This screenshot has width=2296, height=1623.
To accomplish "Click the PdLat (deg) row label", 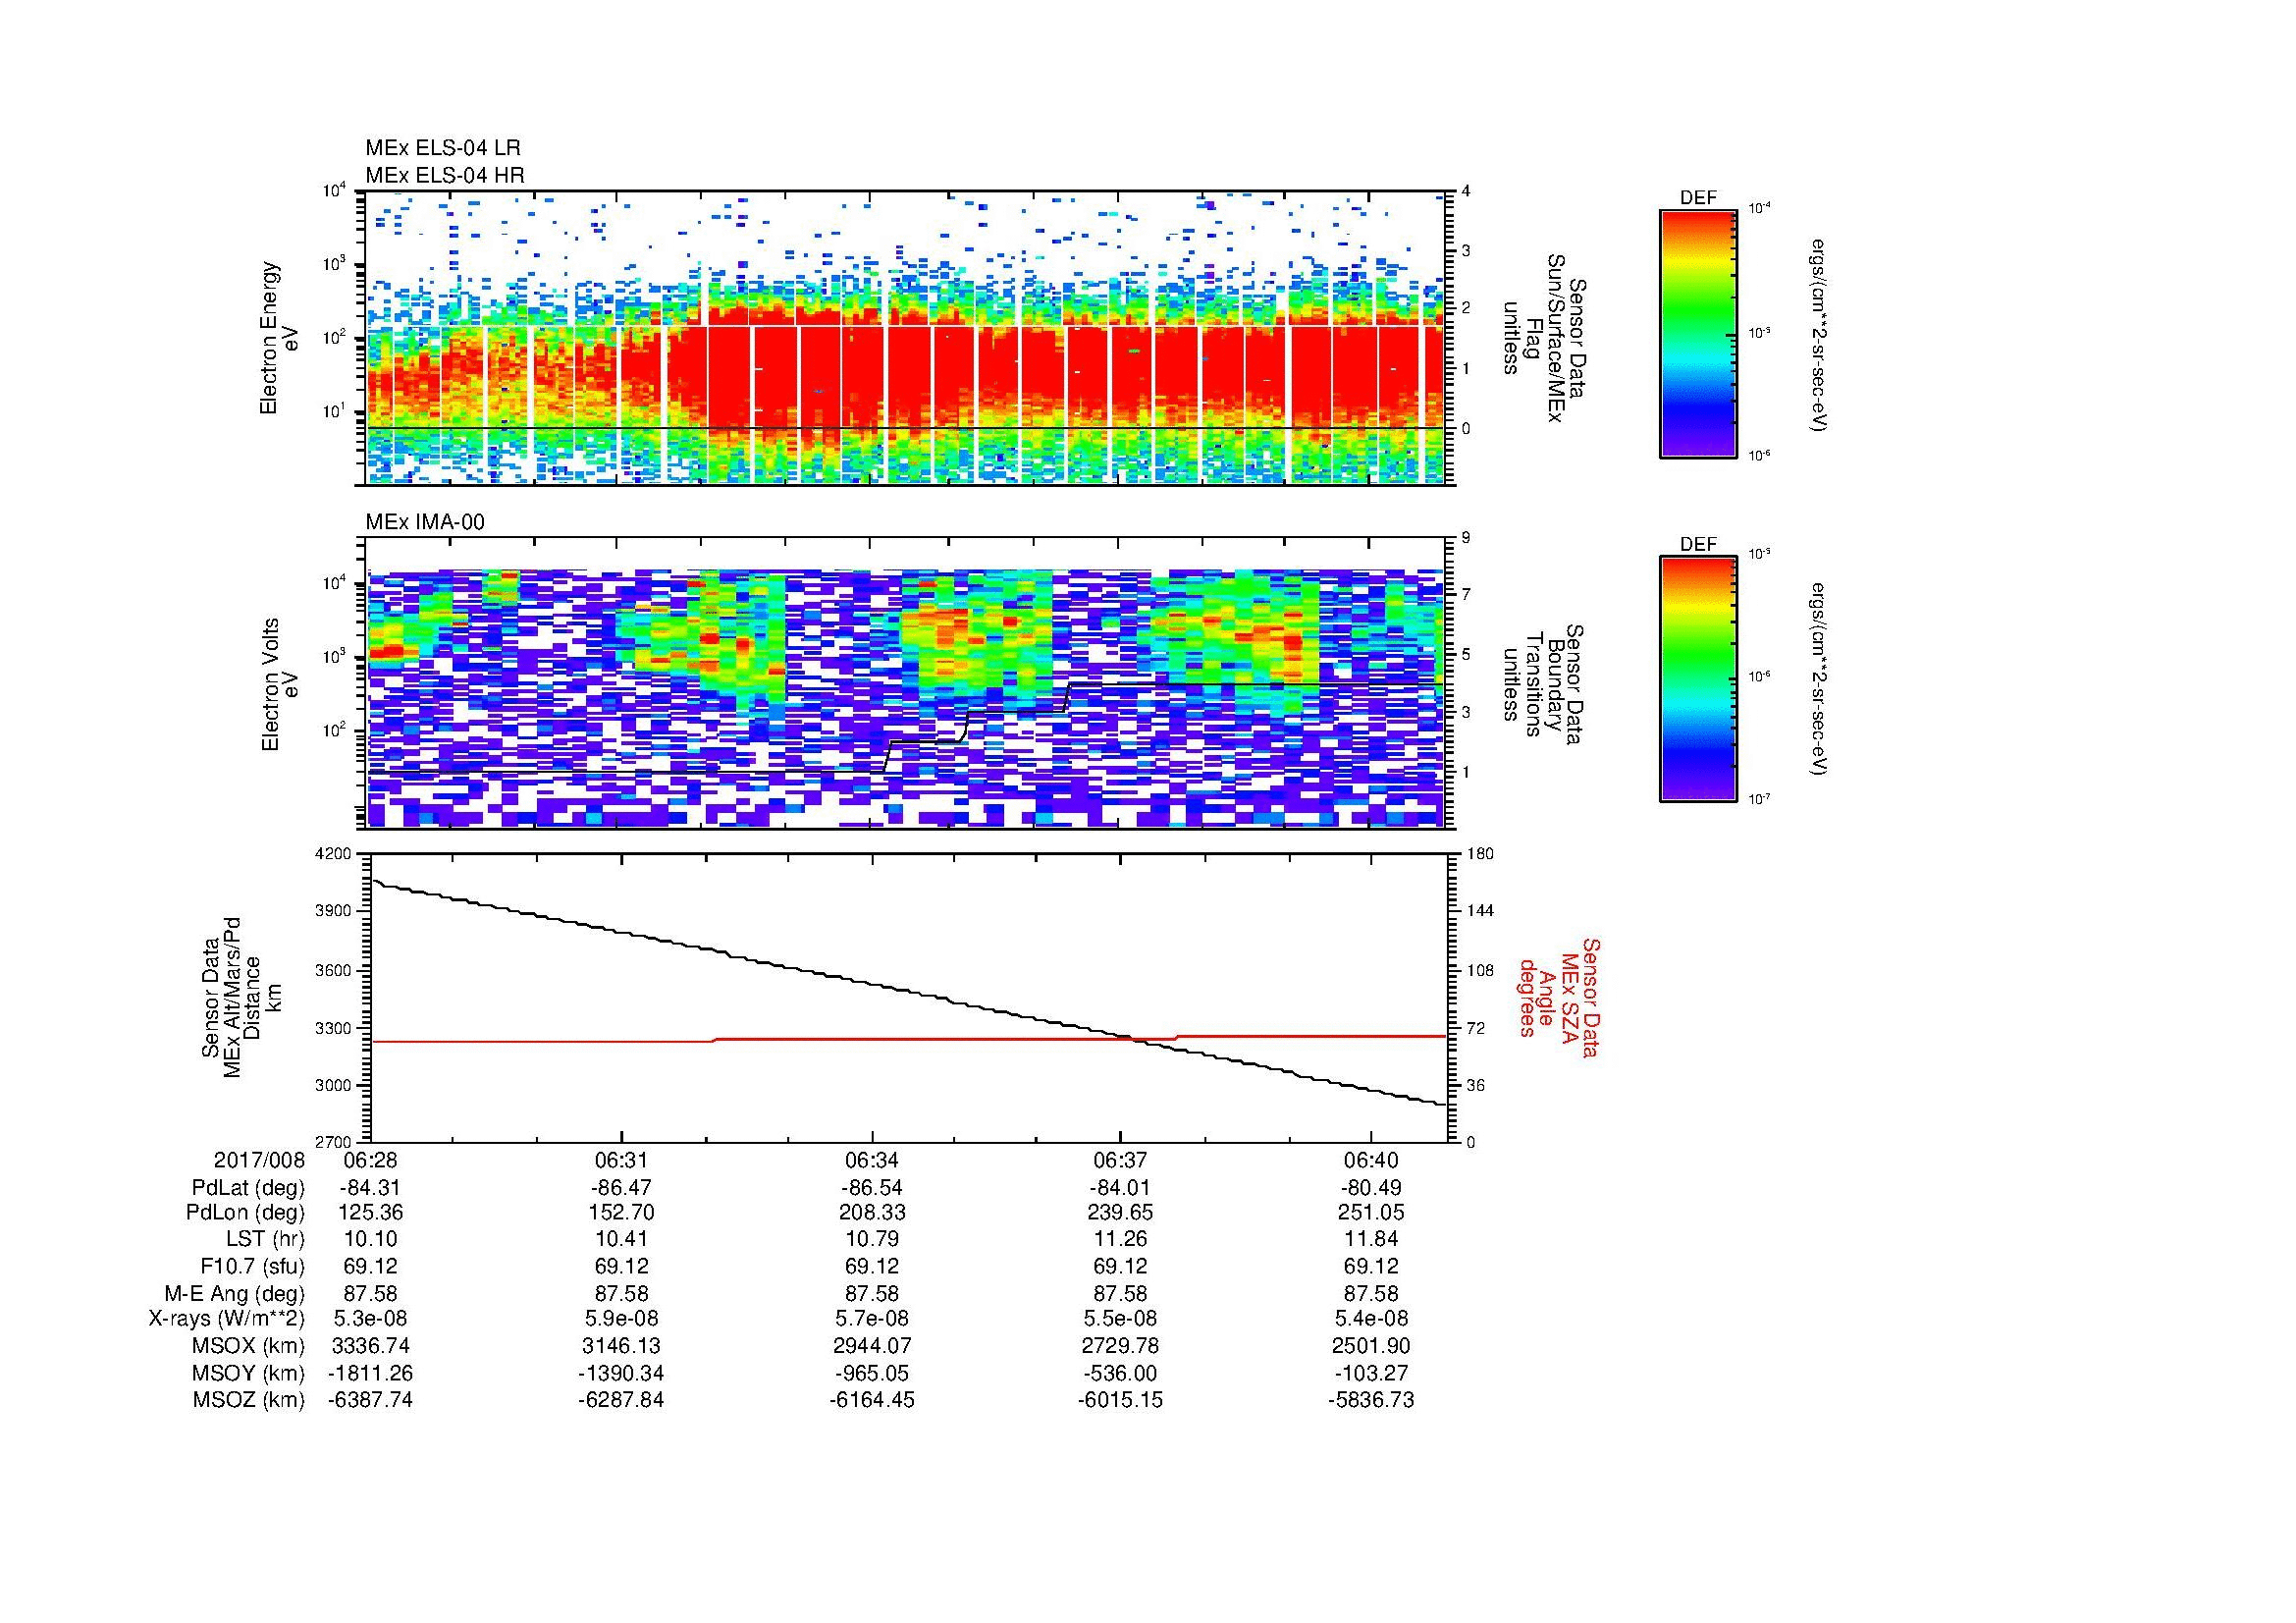I will point(249,1188).
